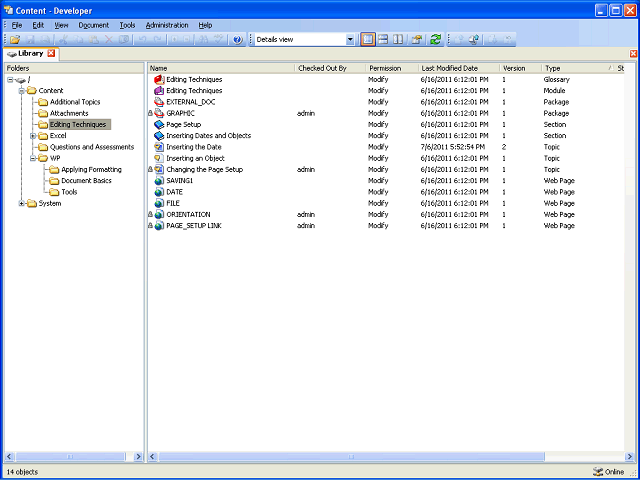
Task: Collapse the root / node in Folders
Action: [x=10, y=80]
